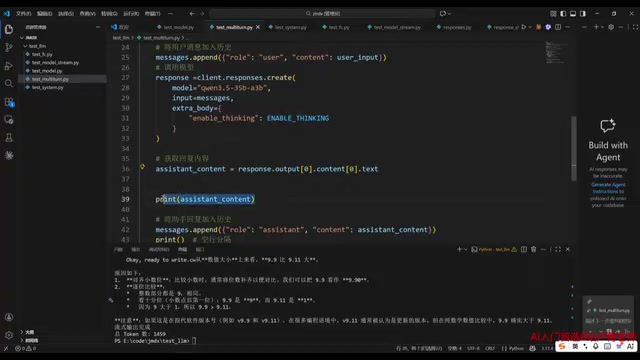The height and width of the screenshot is (360, 640).
Task: Split the editor to the right
Action: click(558, 27)
